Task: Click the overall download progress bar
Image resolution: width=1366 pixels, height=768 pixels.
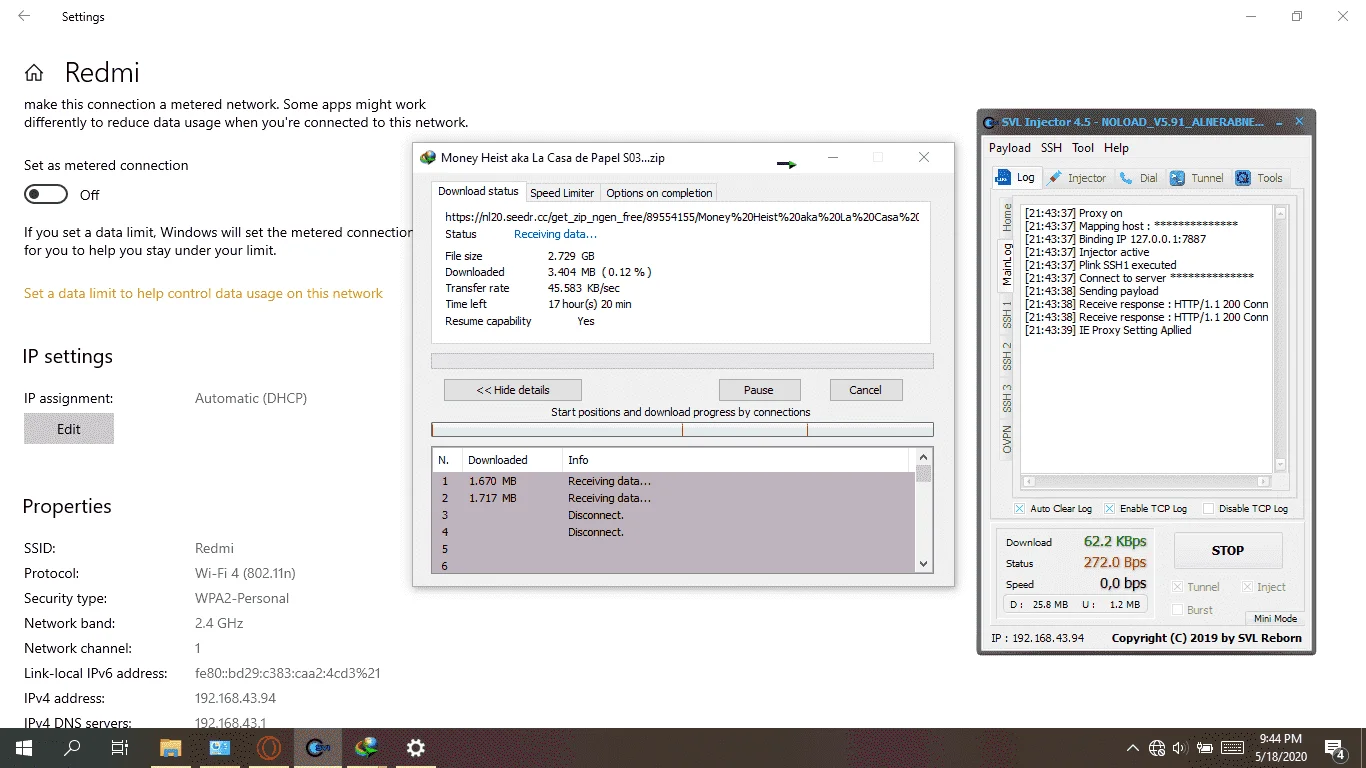Action: (x=682, y=361)
